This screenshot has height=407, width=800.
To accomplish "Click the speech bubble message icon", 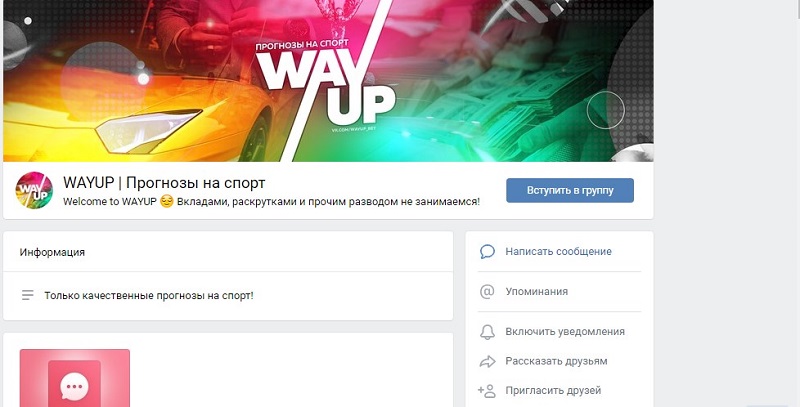I will point(487,251).
